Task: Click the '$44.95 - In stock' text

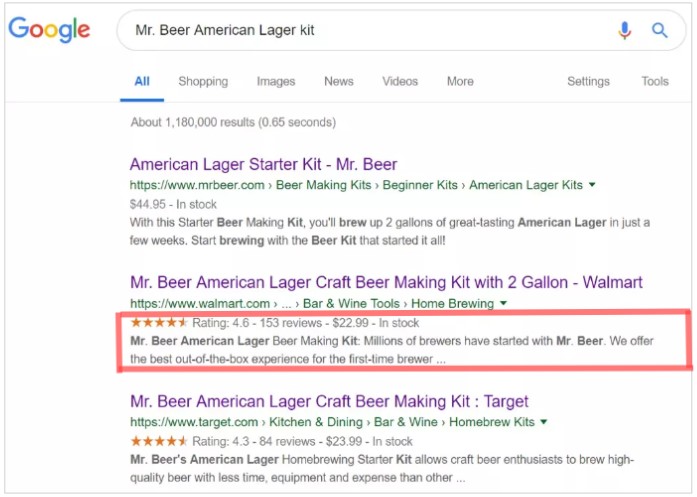Action: coord(173,204)
